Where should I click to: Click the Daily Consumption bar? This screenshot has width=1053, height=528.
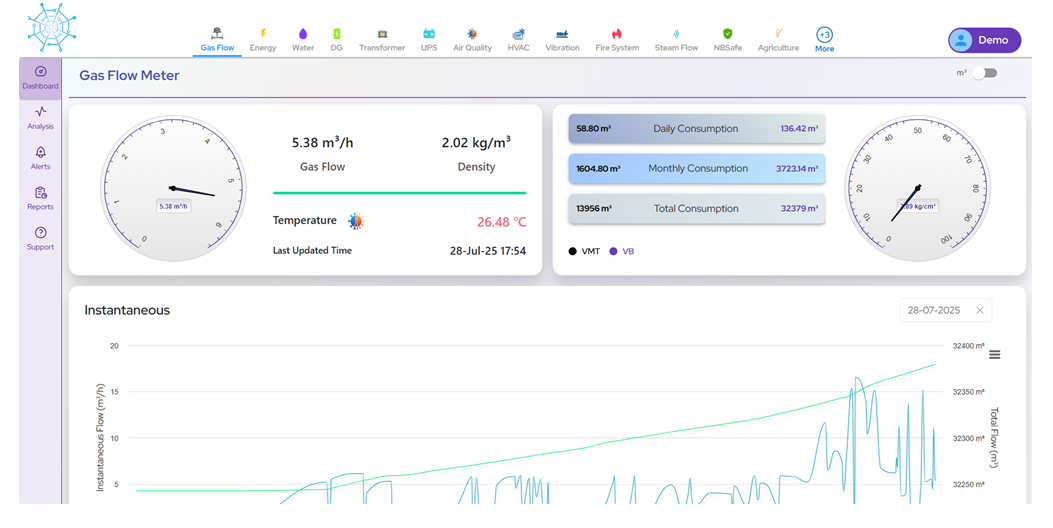pos(696,128)
